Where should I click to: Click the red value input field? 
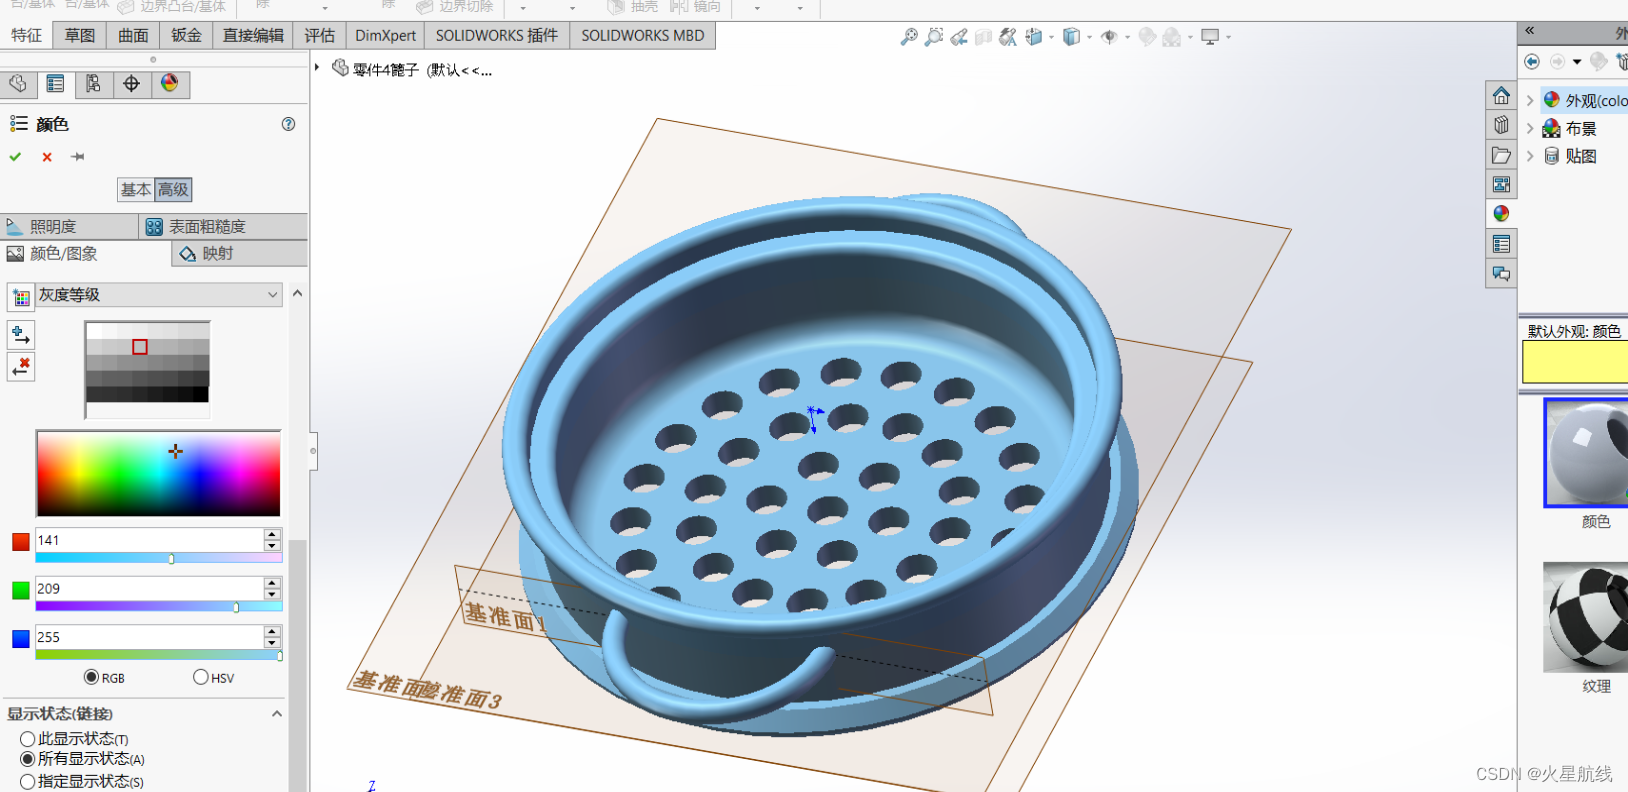149,540
